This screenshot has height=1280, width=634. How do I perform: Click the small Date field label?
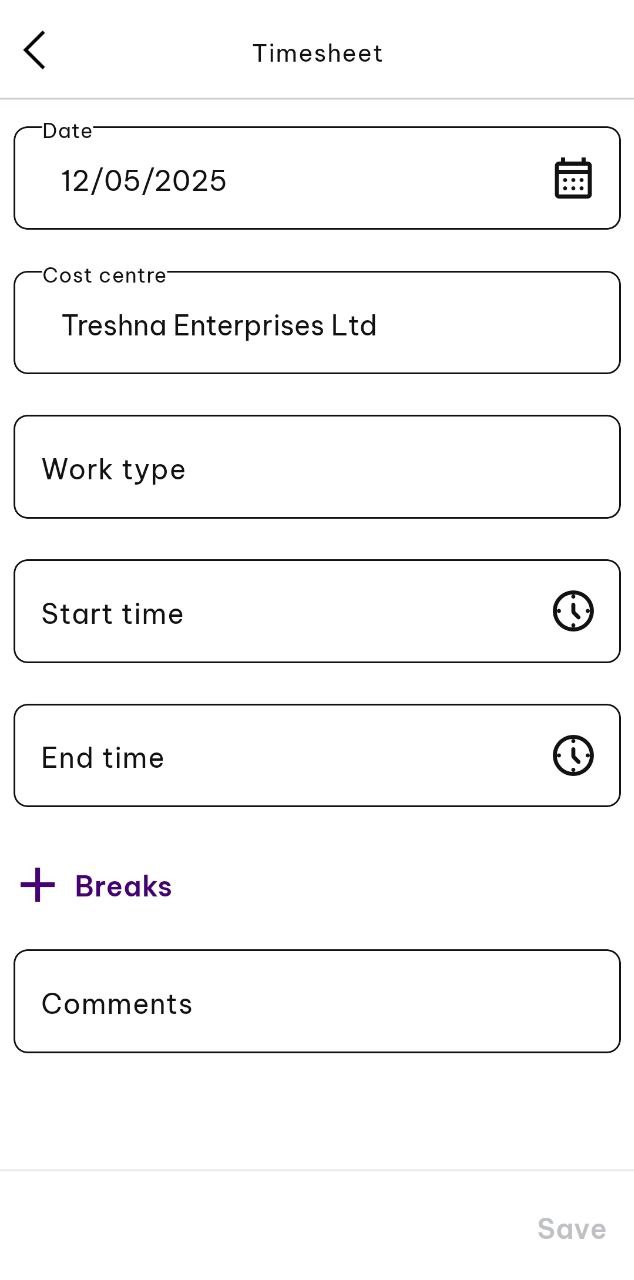(x=67, y=131)
